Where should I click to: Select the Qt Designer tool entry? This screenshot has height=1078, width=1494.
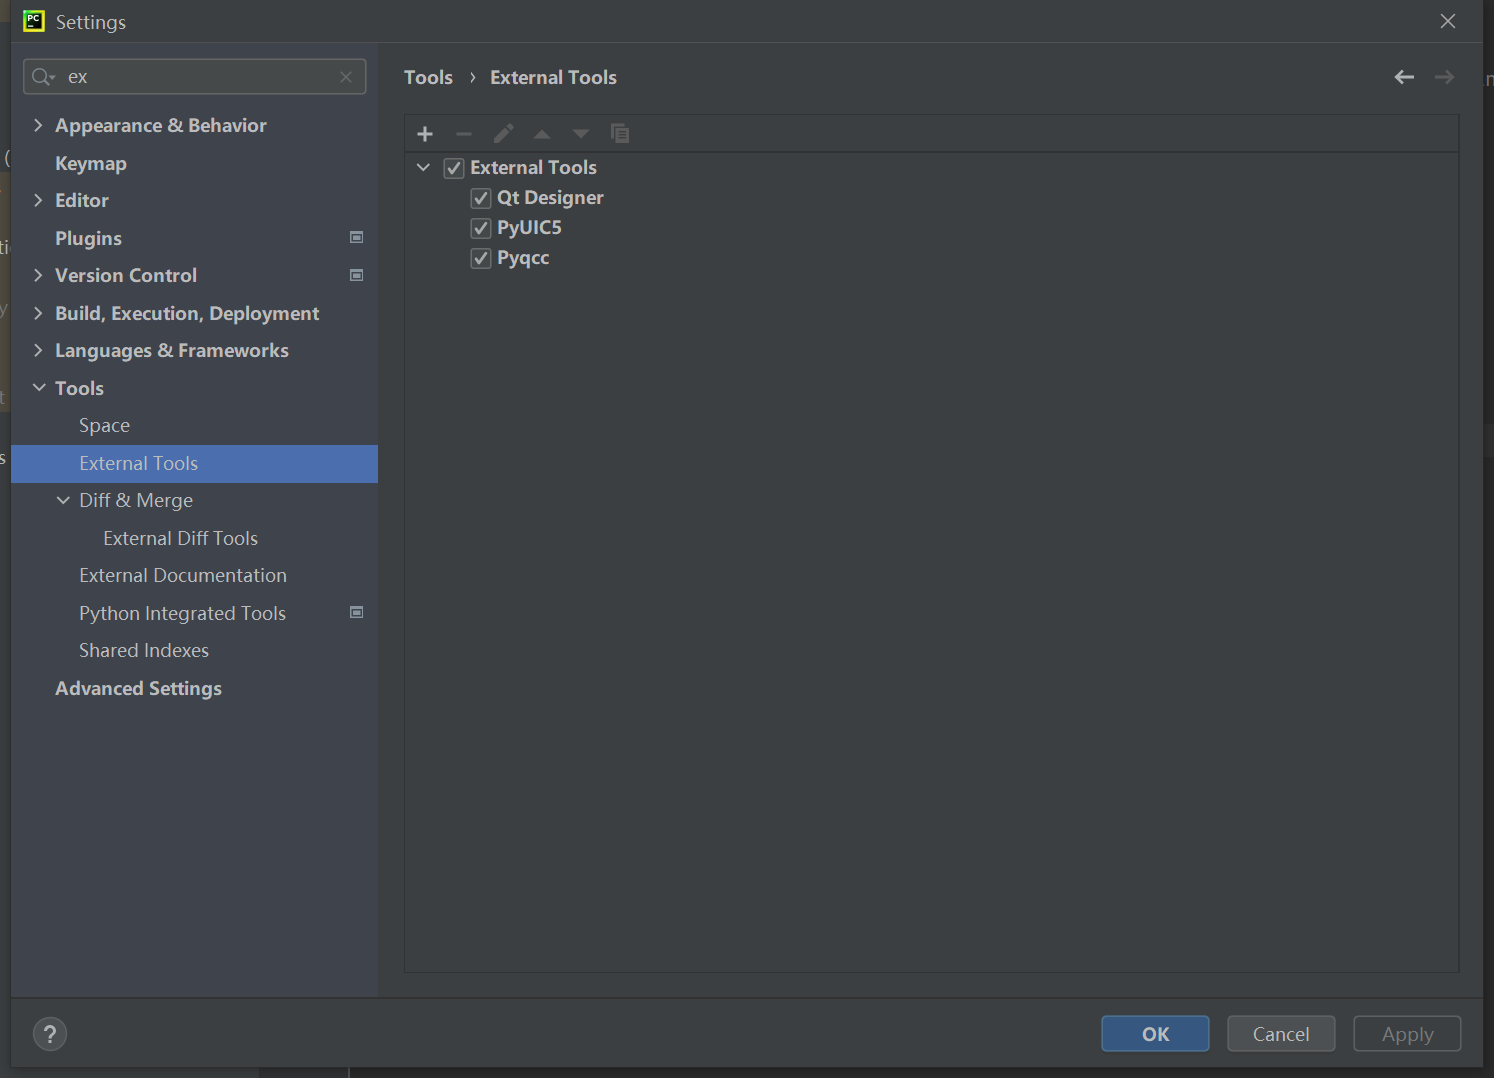point(550,198)
